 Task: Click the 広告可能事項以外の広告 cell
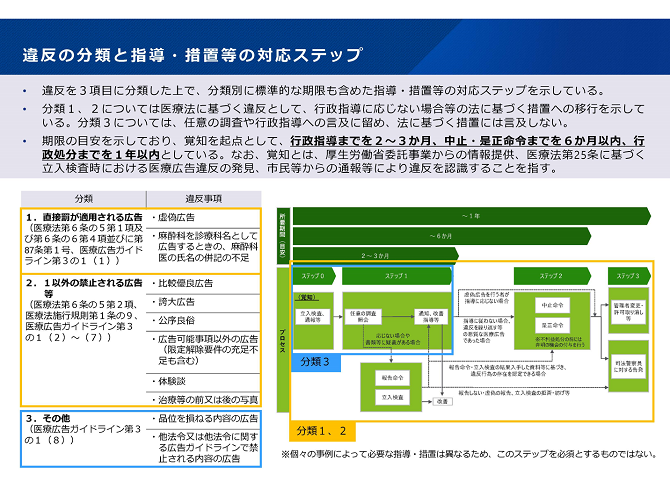click(203, 350)
